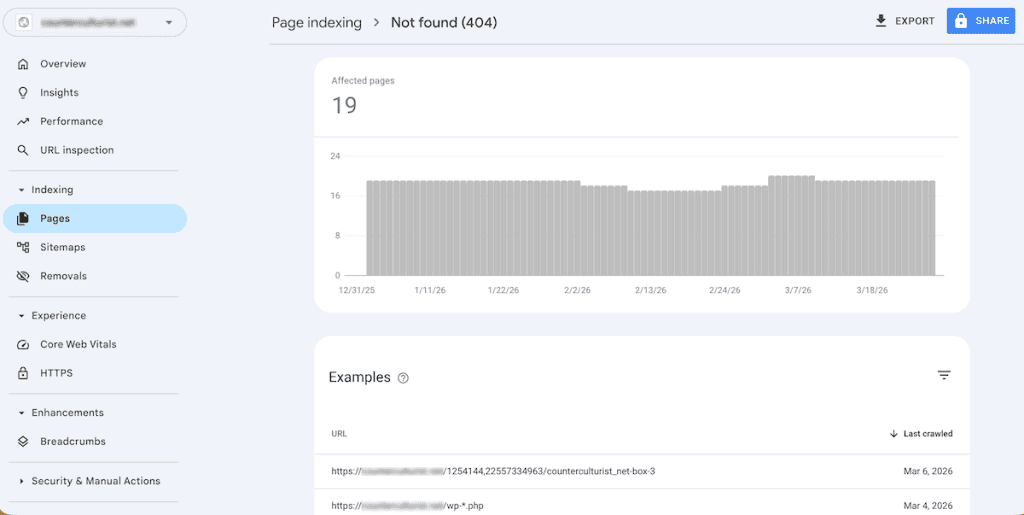Click the Mar 6, 2026 crawl date
1024x515 pixels.
tap(927, 471)
